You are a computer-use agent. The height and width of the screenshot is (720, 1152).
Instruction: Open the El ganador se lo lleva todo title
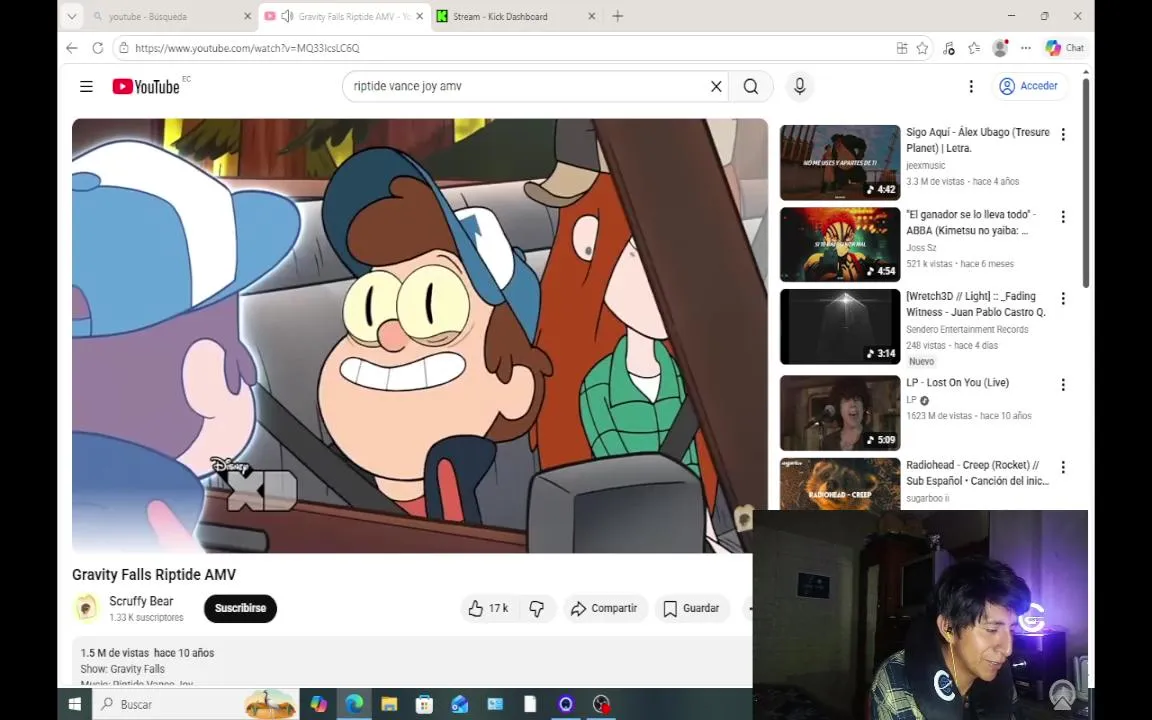pyautogui.click(x=971, y=222)
